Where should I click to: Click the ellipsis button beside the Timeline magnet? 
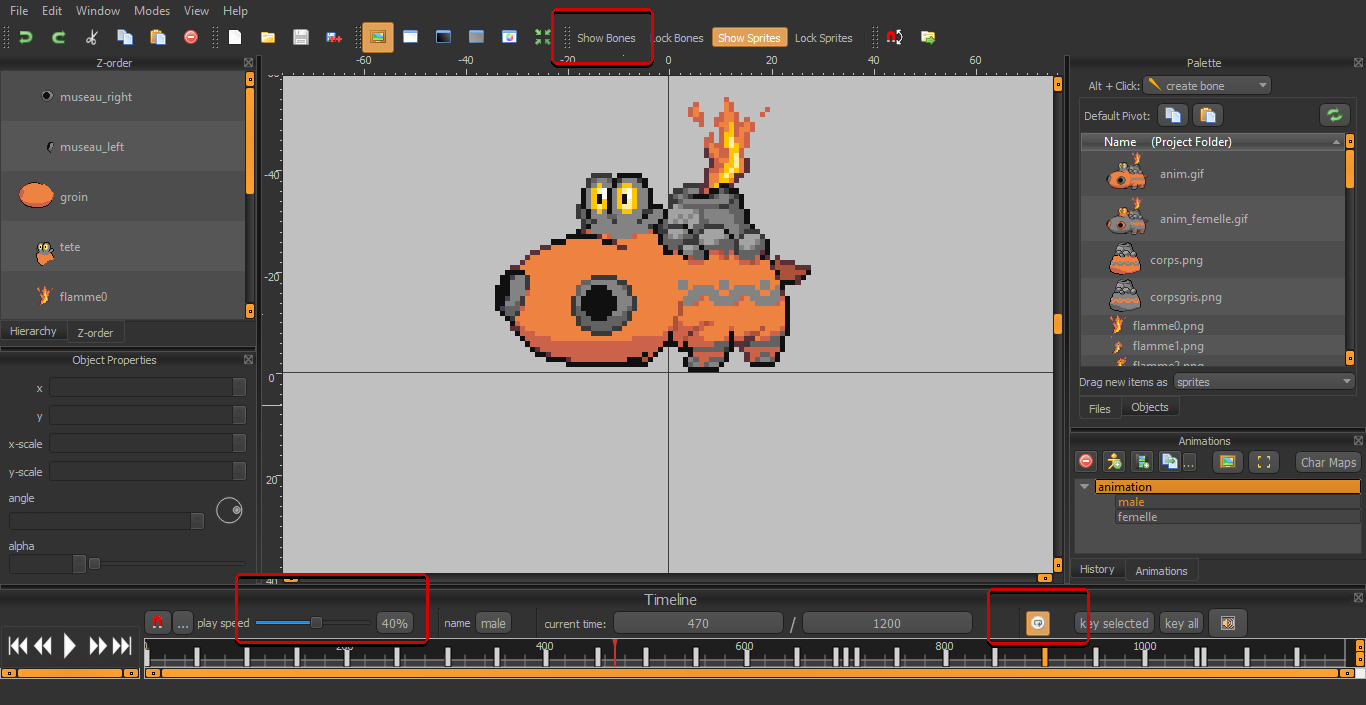(x=183, y=623)
